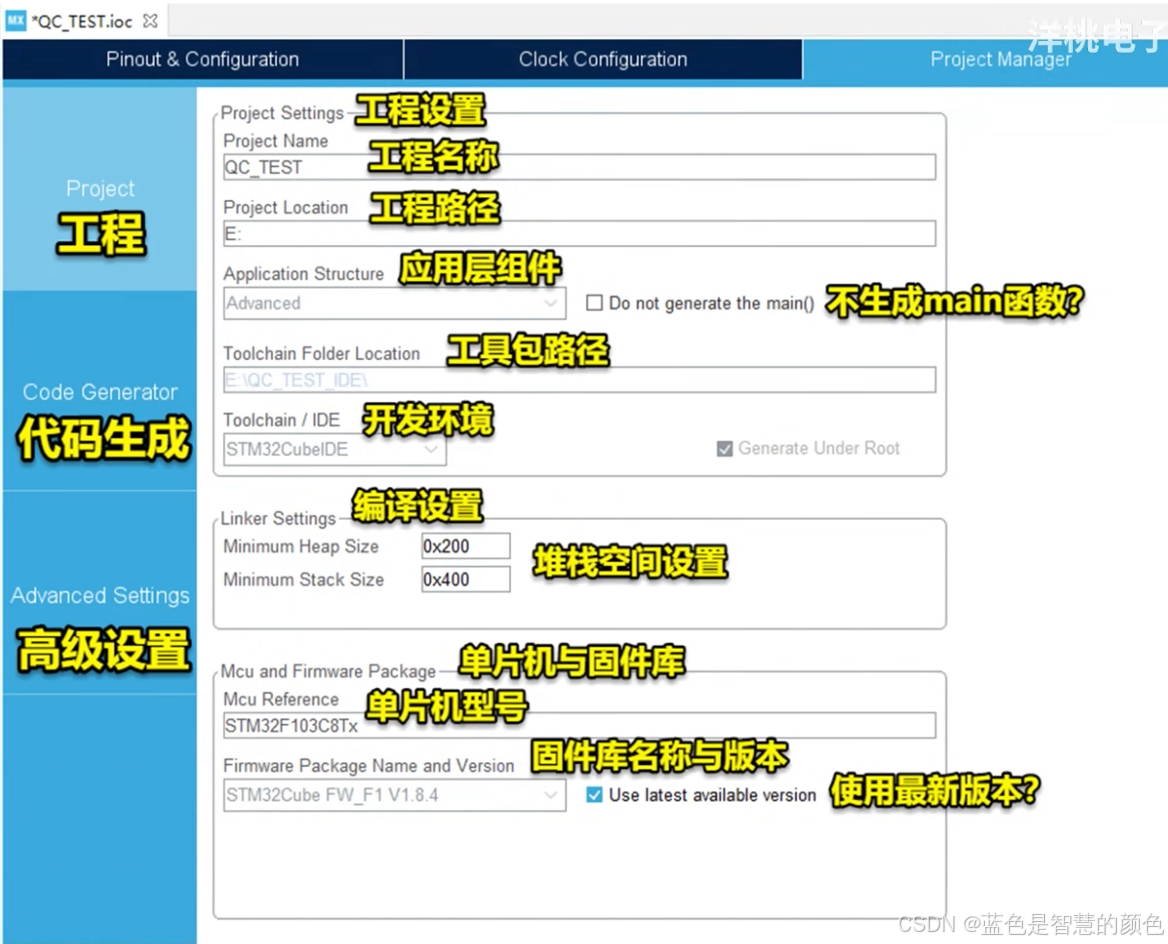Open Advanced Settings section in sidebar
1168x944 pixels.
[x=100, y=595]
